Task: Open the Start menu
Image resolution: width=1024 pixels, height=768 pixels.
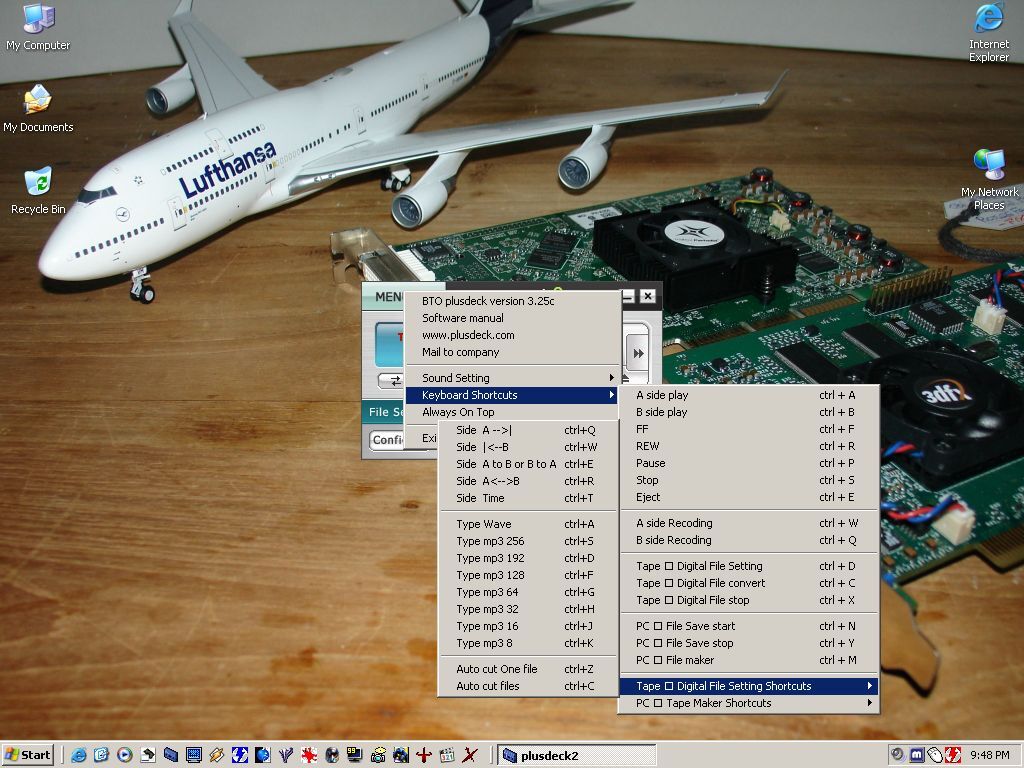Action: (x=28, y=755)
